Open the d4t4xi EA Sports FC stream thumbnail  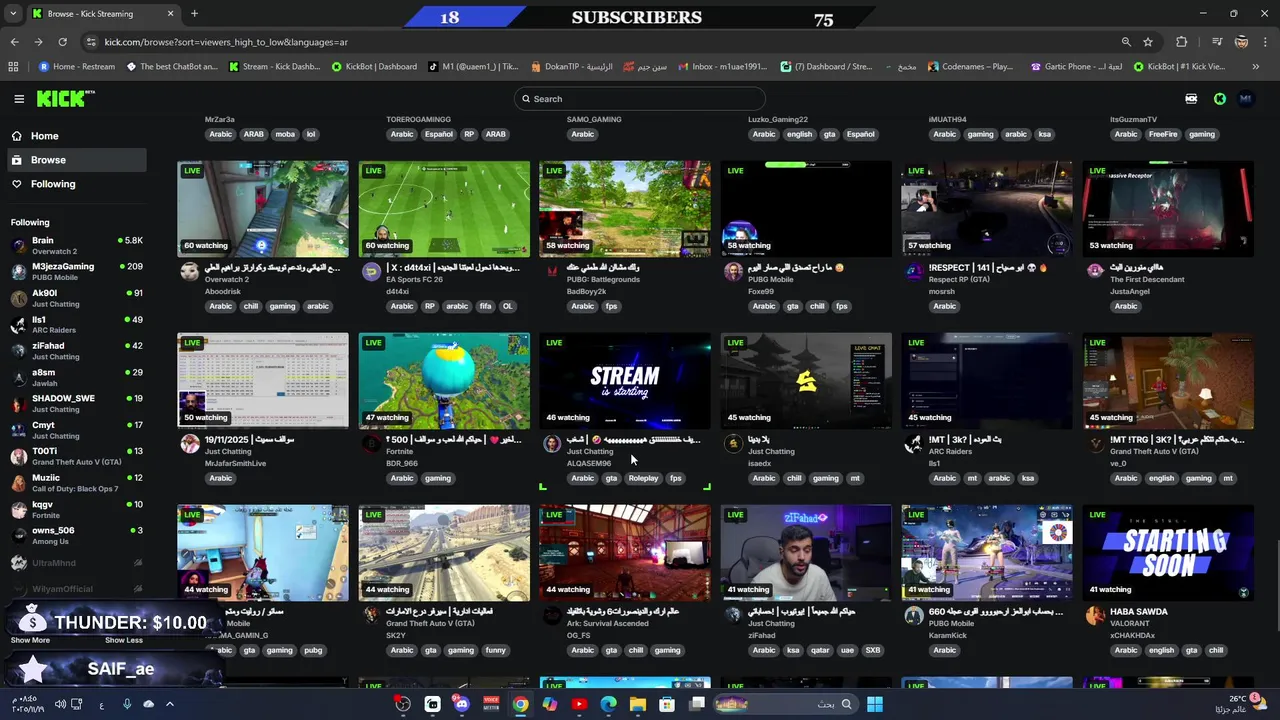click(444, 208)
